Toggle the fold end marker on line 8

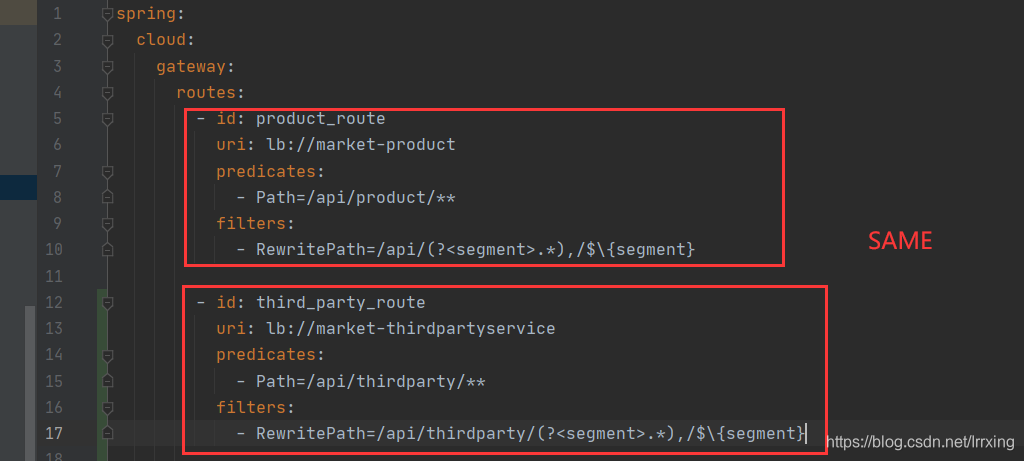[x=108, y=197]
